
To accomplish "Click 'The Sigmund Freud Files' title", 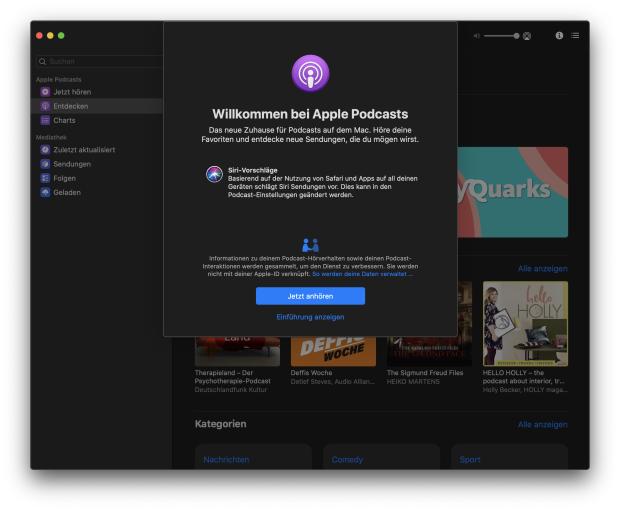I will 425,372.
